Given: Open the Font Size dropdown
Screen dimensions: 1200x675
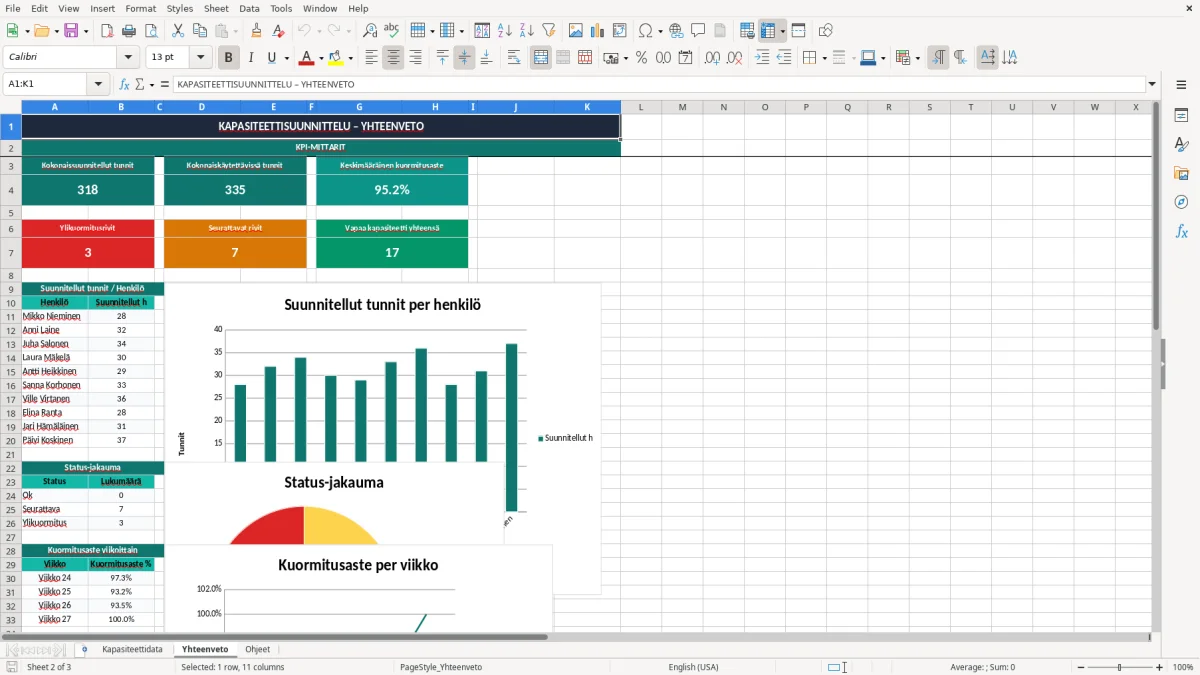Looking at the screenshot, I should tap(201, 58).
